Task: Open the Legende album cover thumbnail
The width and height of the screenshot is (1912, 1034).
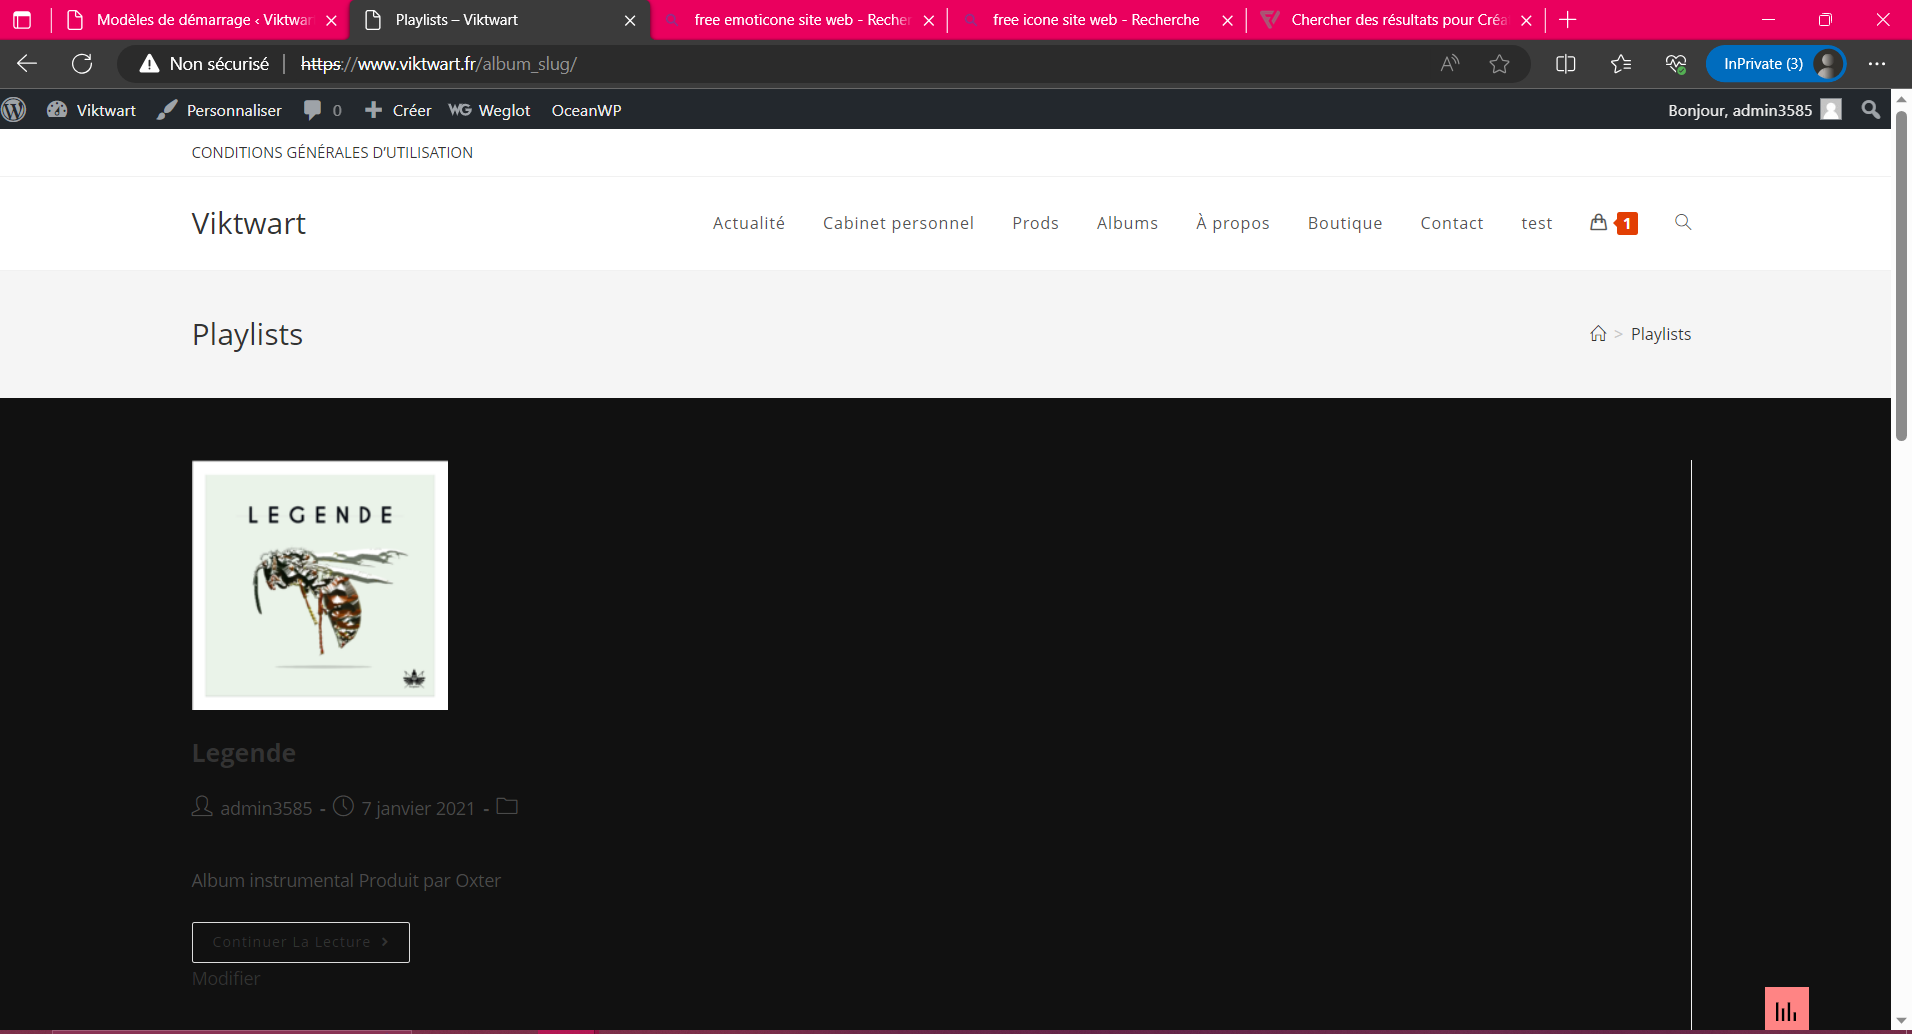Action: pyautogui.click(x=320, y=585)
